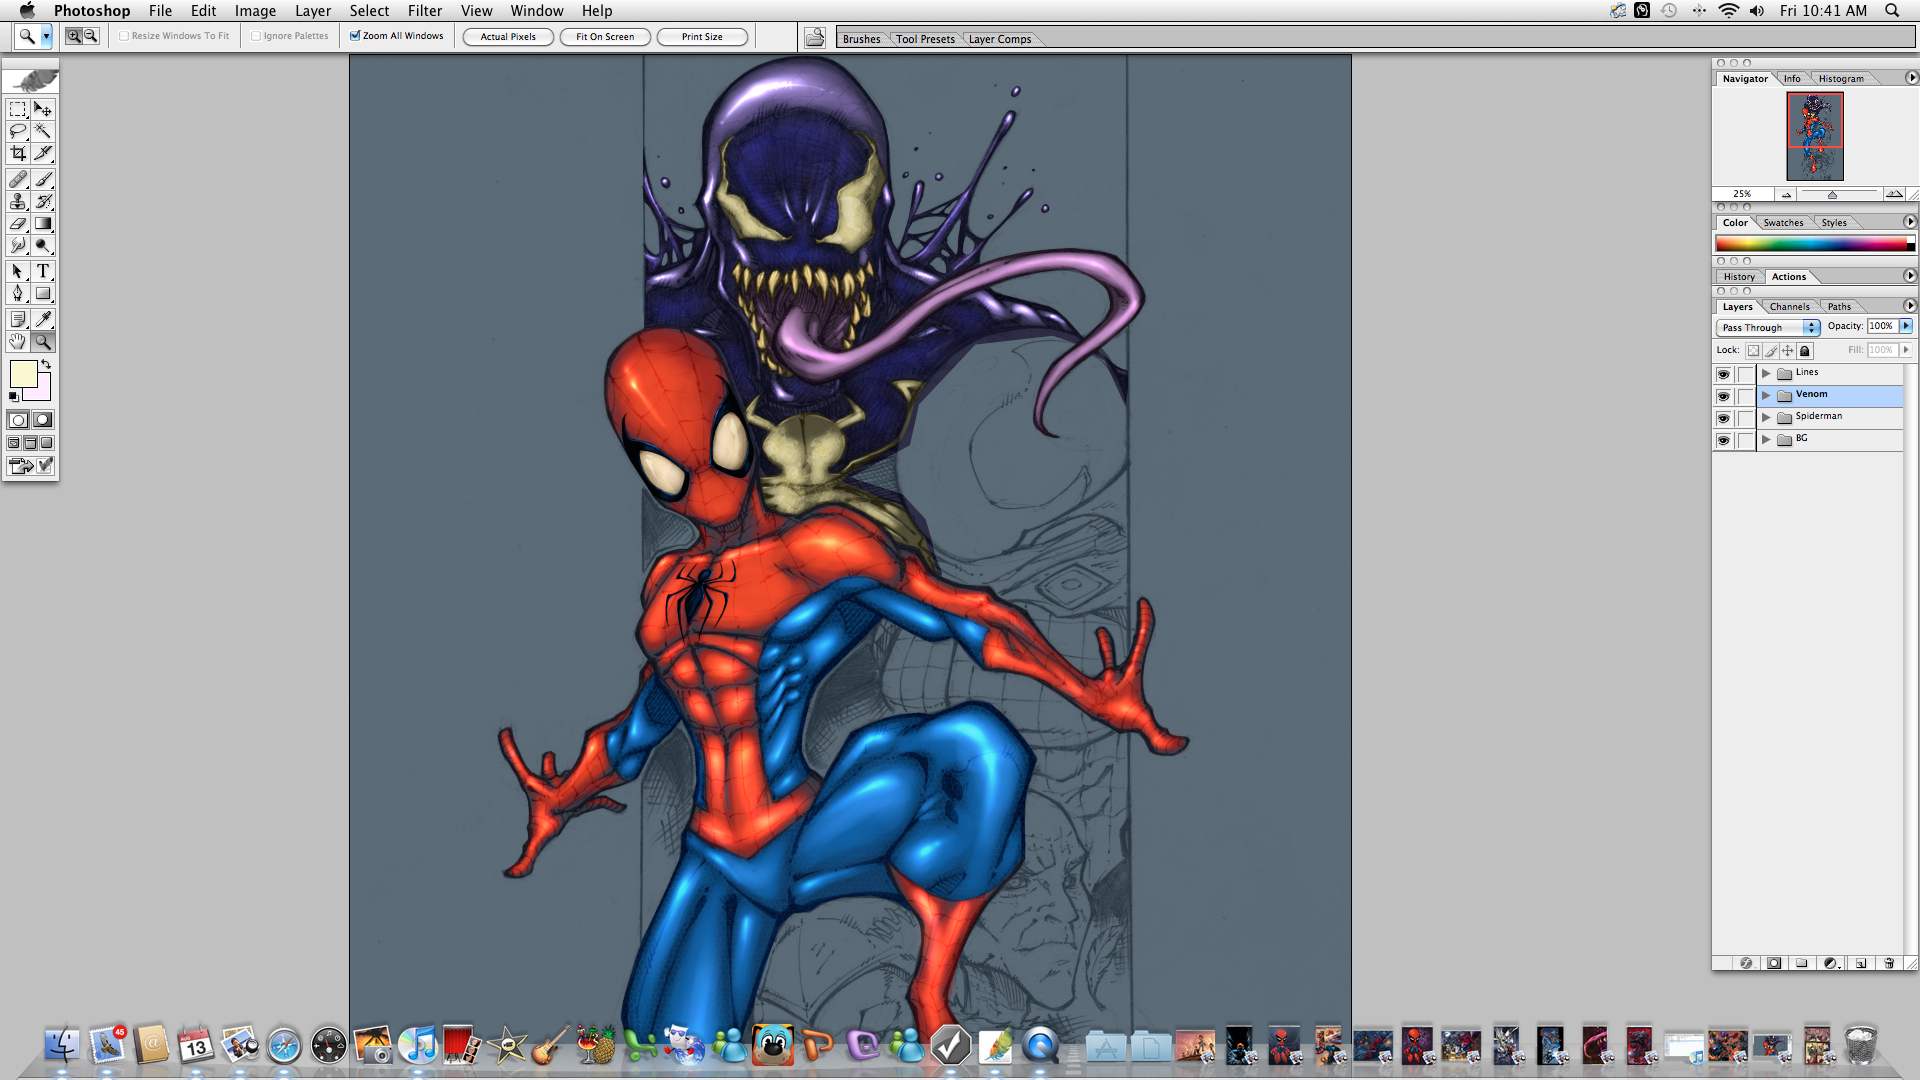Expand the BG layer group
This screenshot has height=1080, width=1920.
(x=1766, y=439)
